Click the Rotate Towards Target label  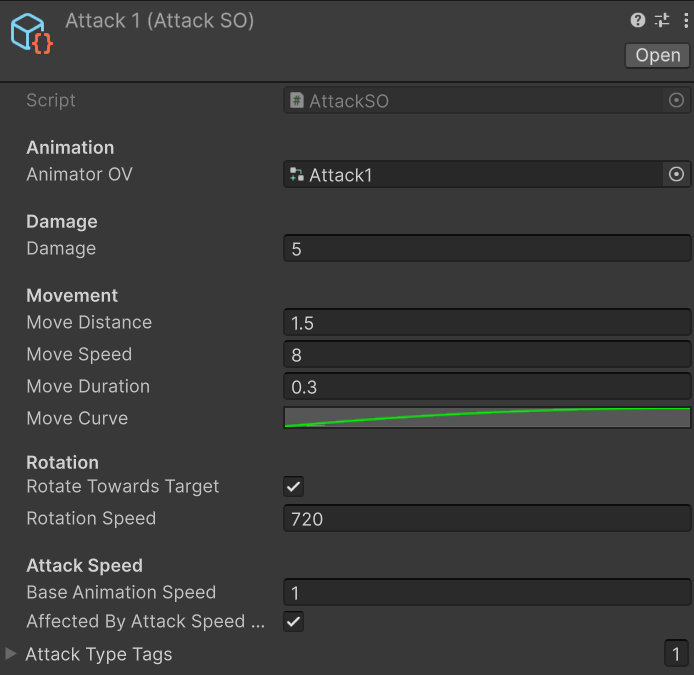[123, 486]
